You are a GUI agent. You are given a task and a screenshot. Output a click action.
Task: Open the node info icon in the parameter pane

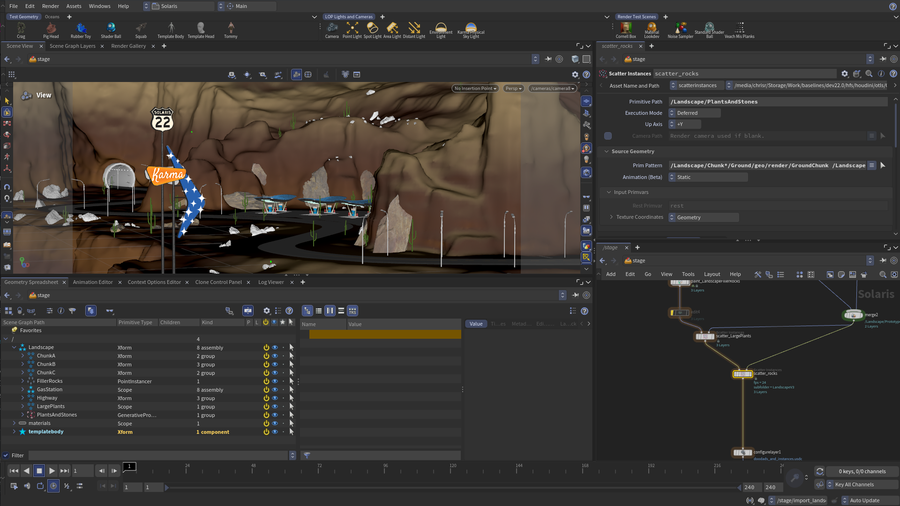[x=881, y=73]
